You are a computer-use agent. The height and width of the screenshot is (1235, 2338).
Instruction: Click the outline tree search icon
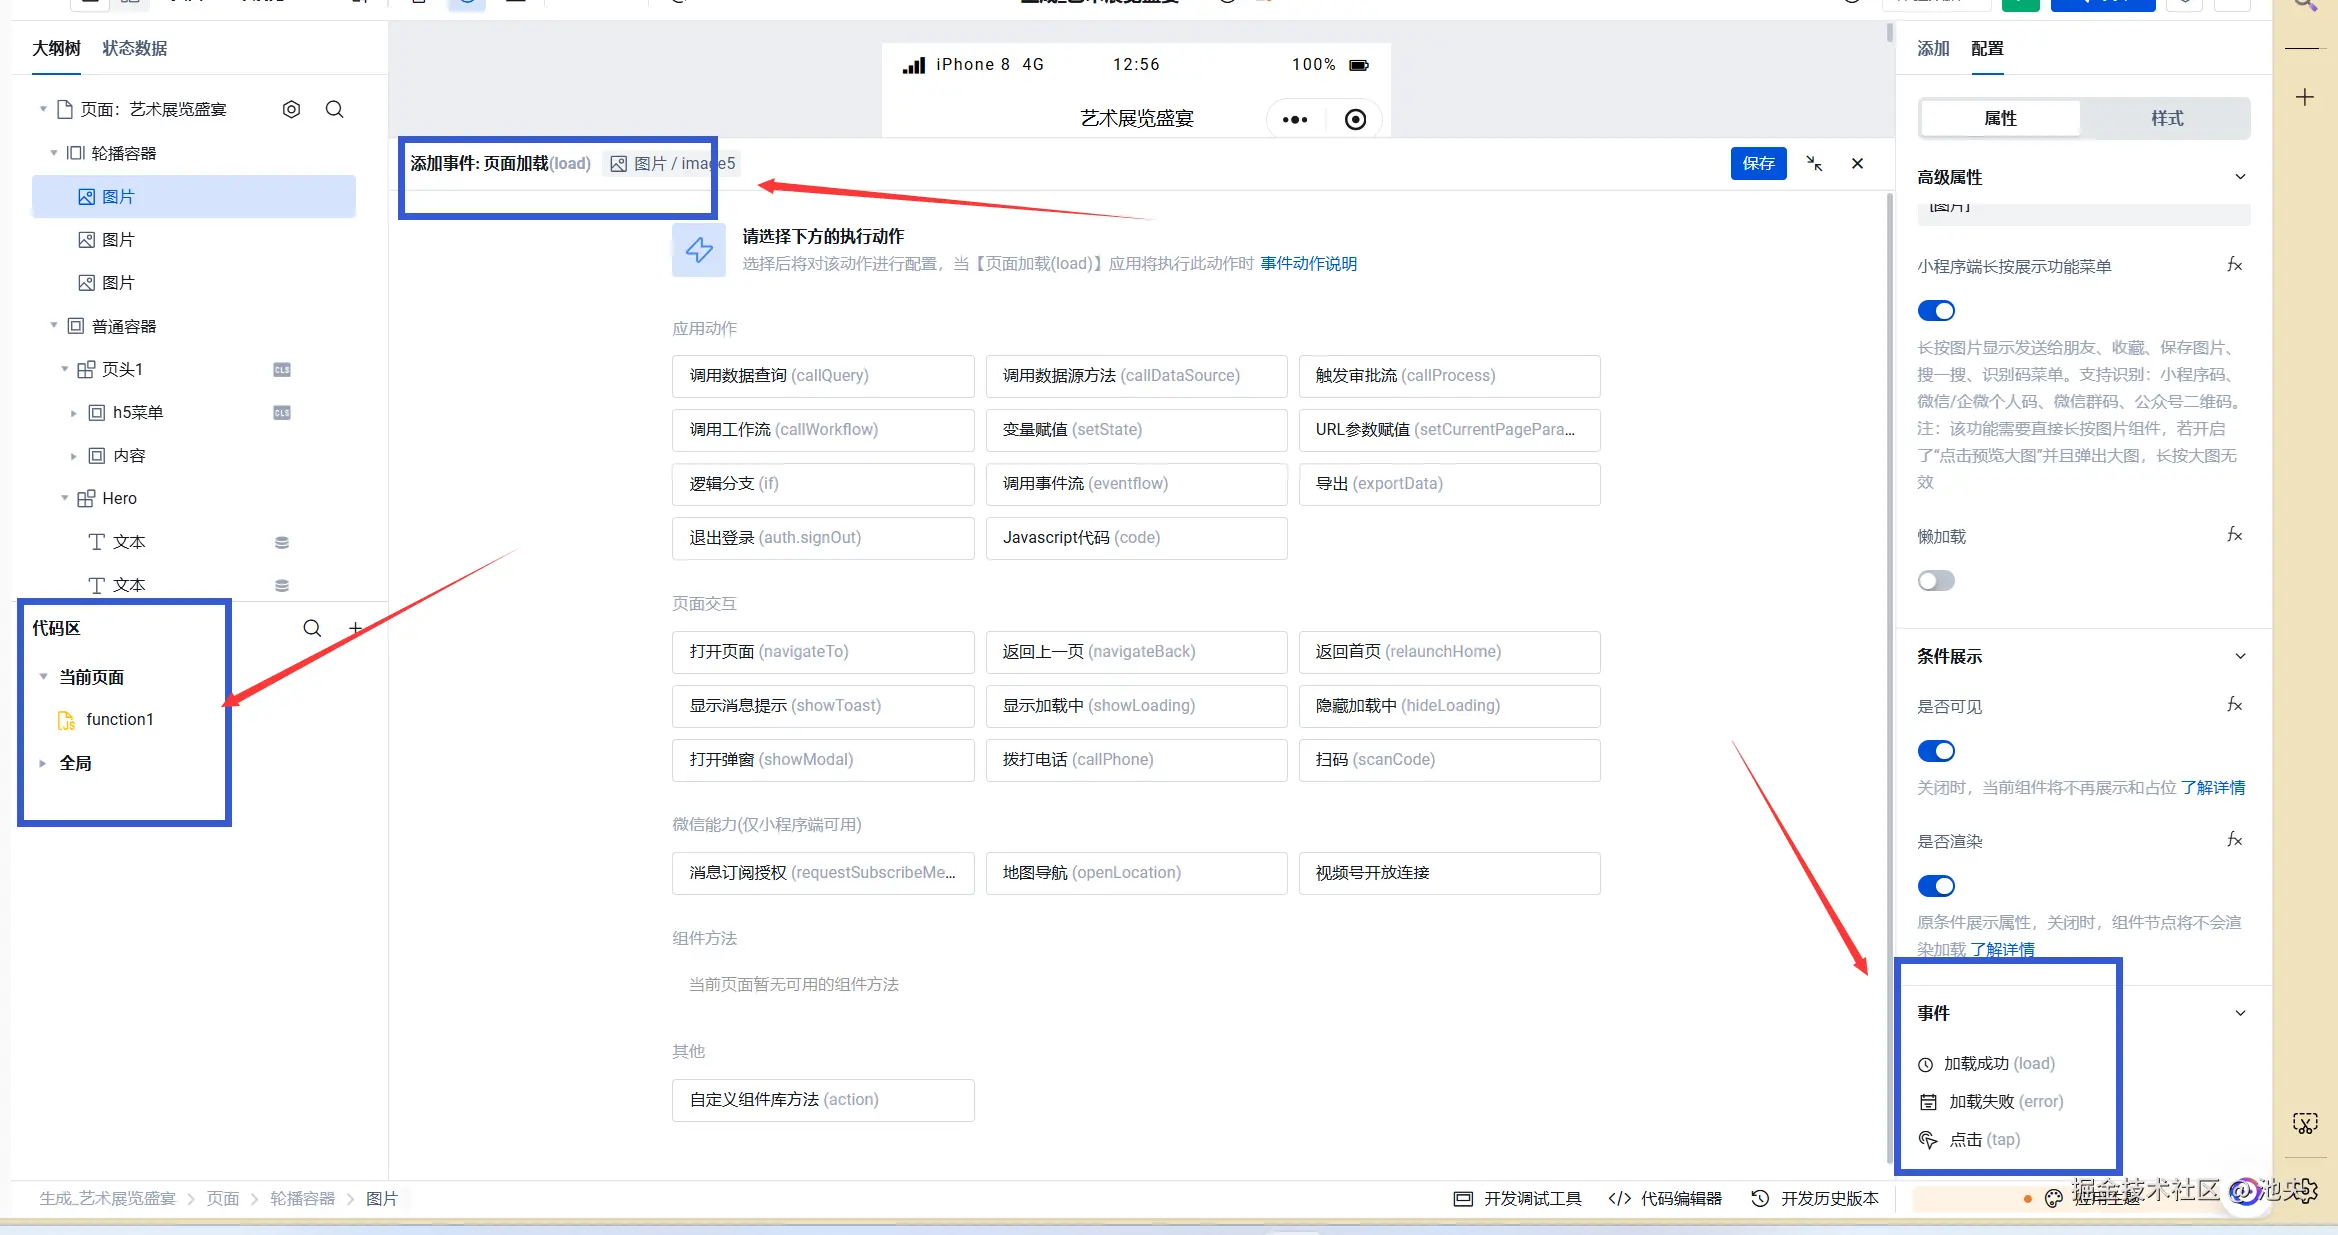(335, 109)
